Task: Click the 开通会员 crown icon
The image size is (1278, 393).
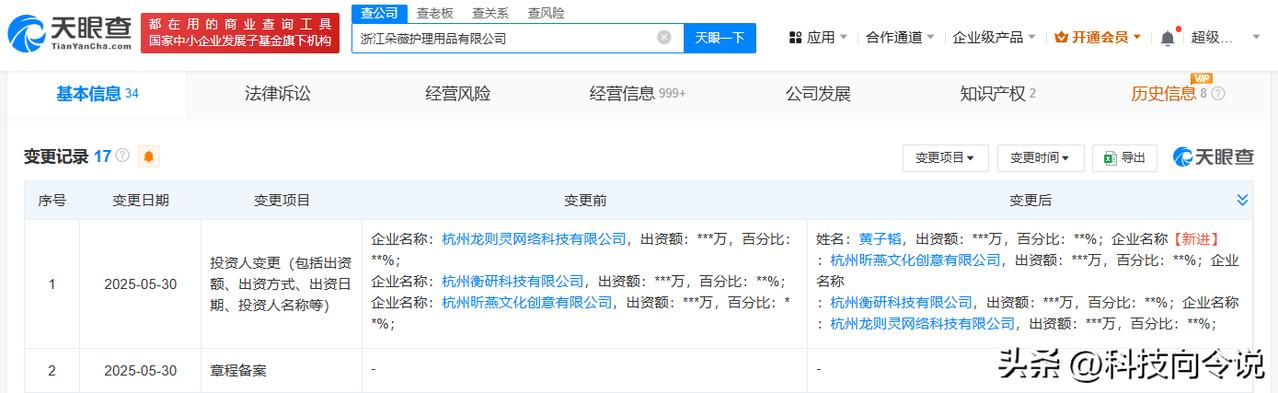Action: click(1061, 38)
